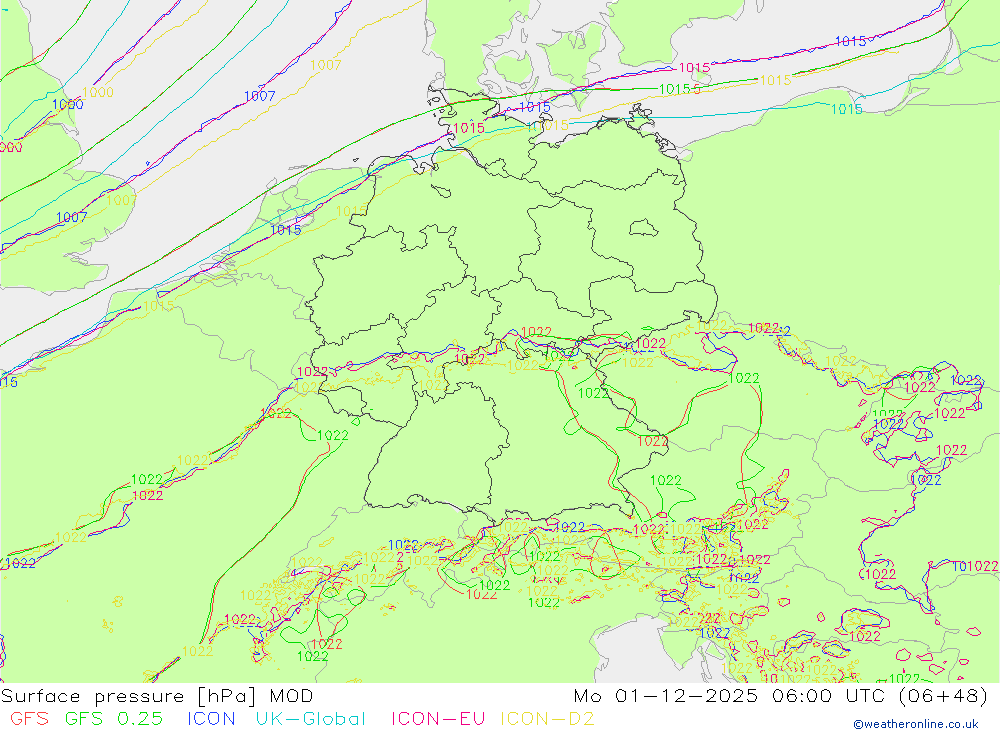The image size is (1000, 733).
Task: Click the blue ICON legend label
Action: (211, 718)
